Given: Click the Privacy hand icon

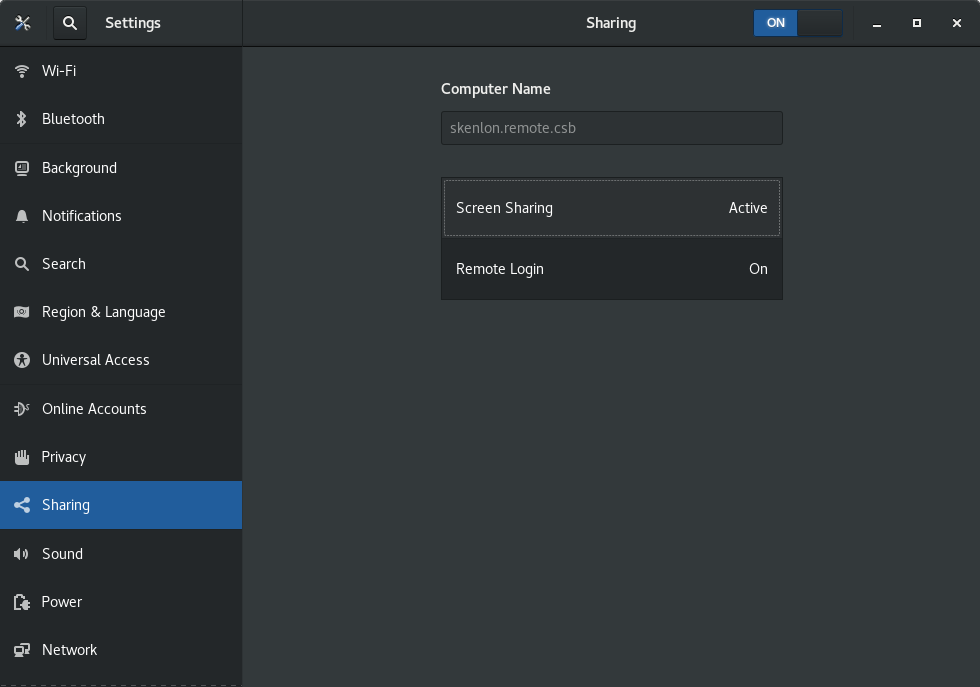Looking at the screenshot, I should click(x=21, y=457).
